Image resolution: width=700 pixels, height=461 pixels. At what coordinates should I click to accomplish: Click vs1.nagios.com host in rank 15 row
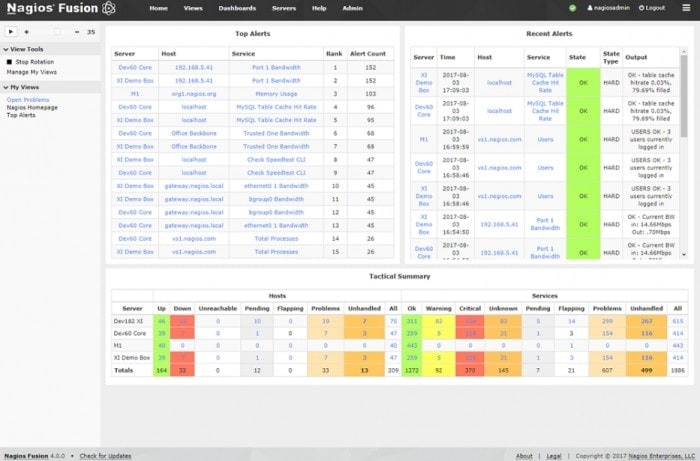click(x=194, y=252)
